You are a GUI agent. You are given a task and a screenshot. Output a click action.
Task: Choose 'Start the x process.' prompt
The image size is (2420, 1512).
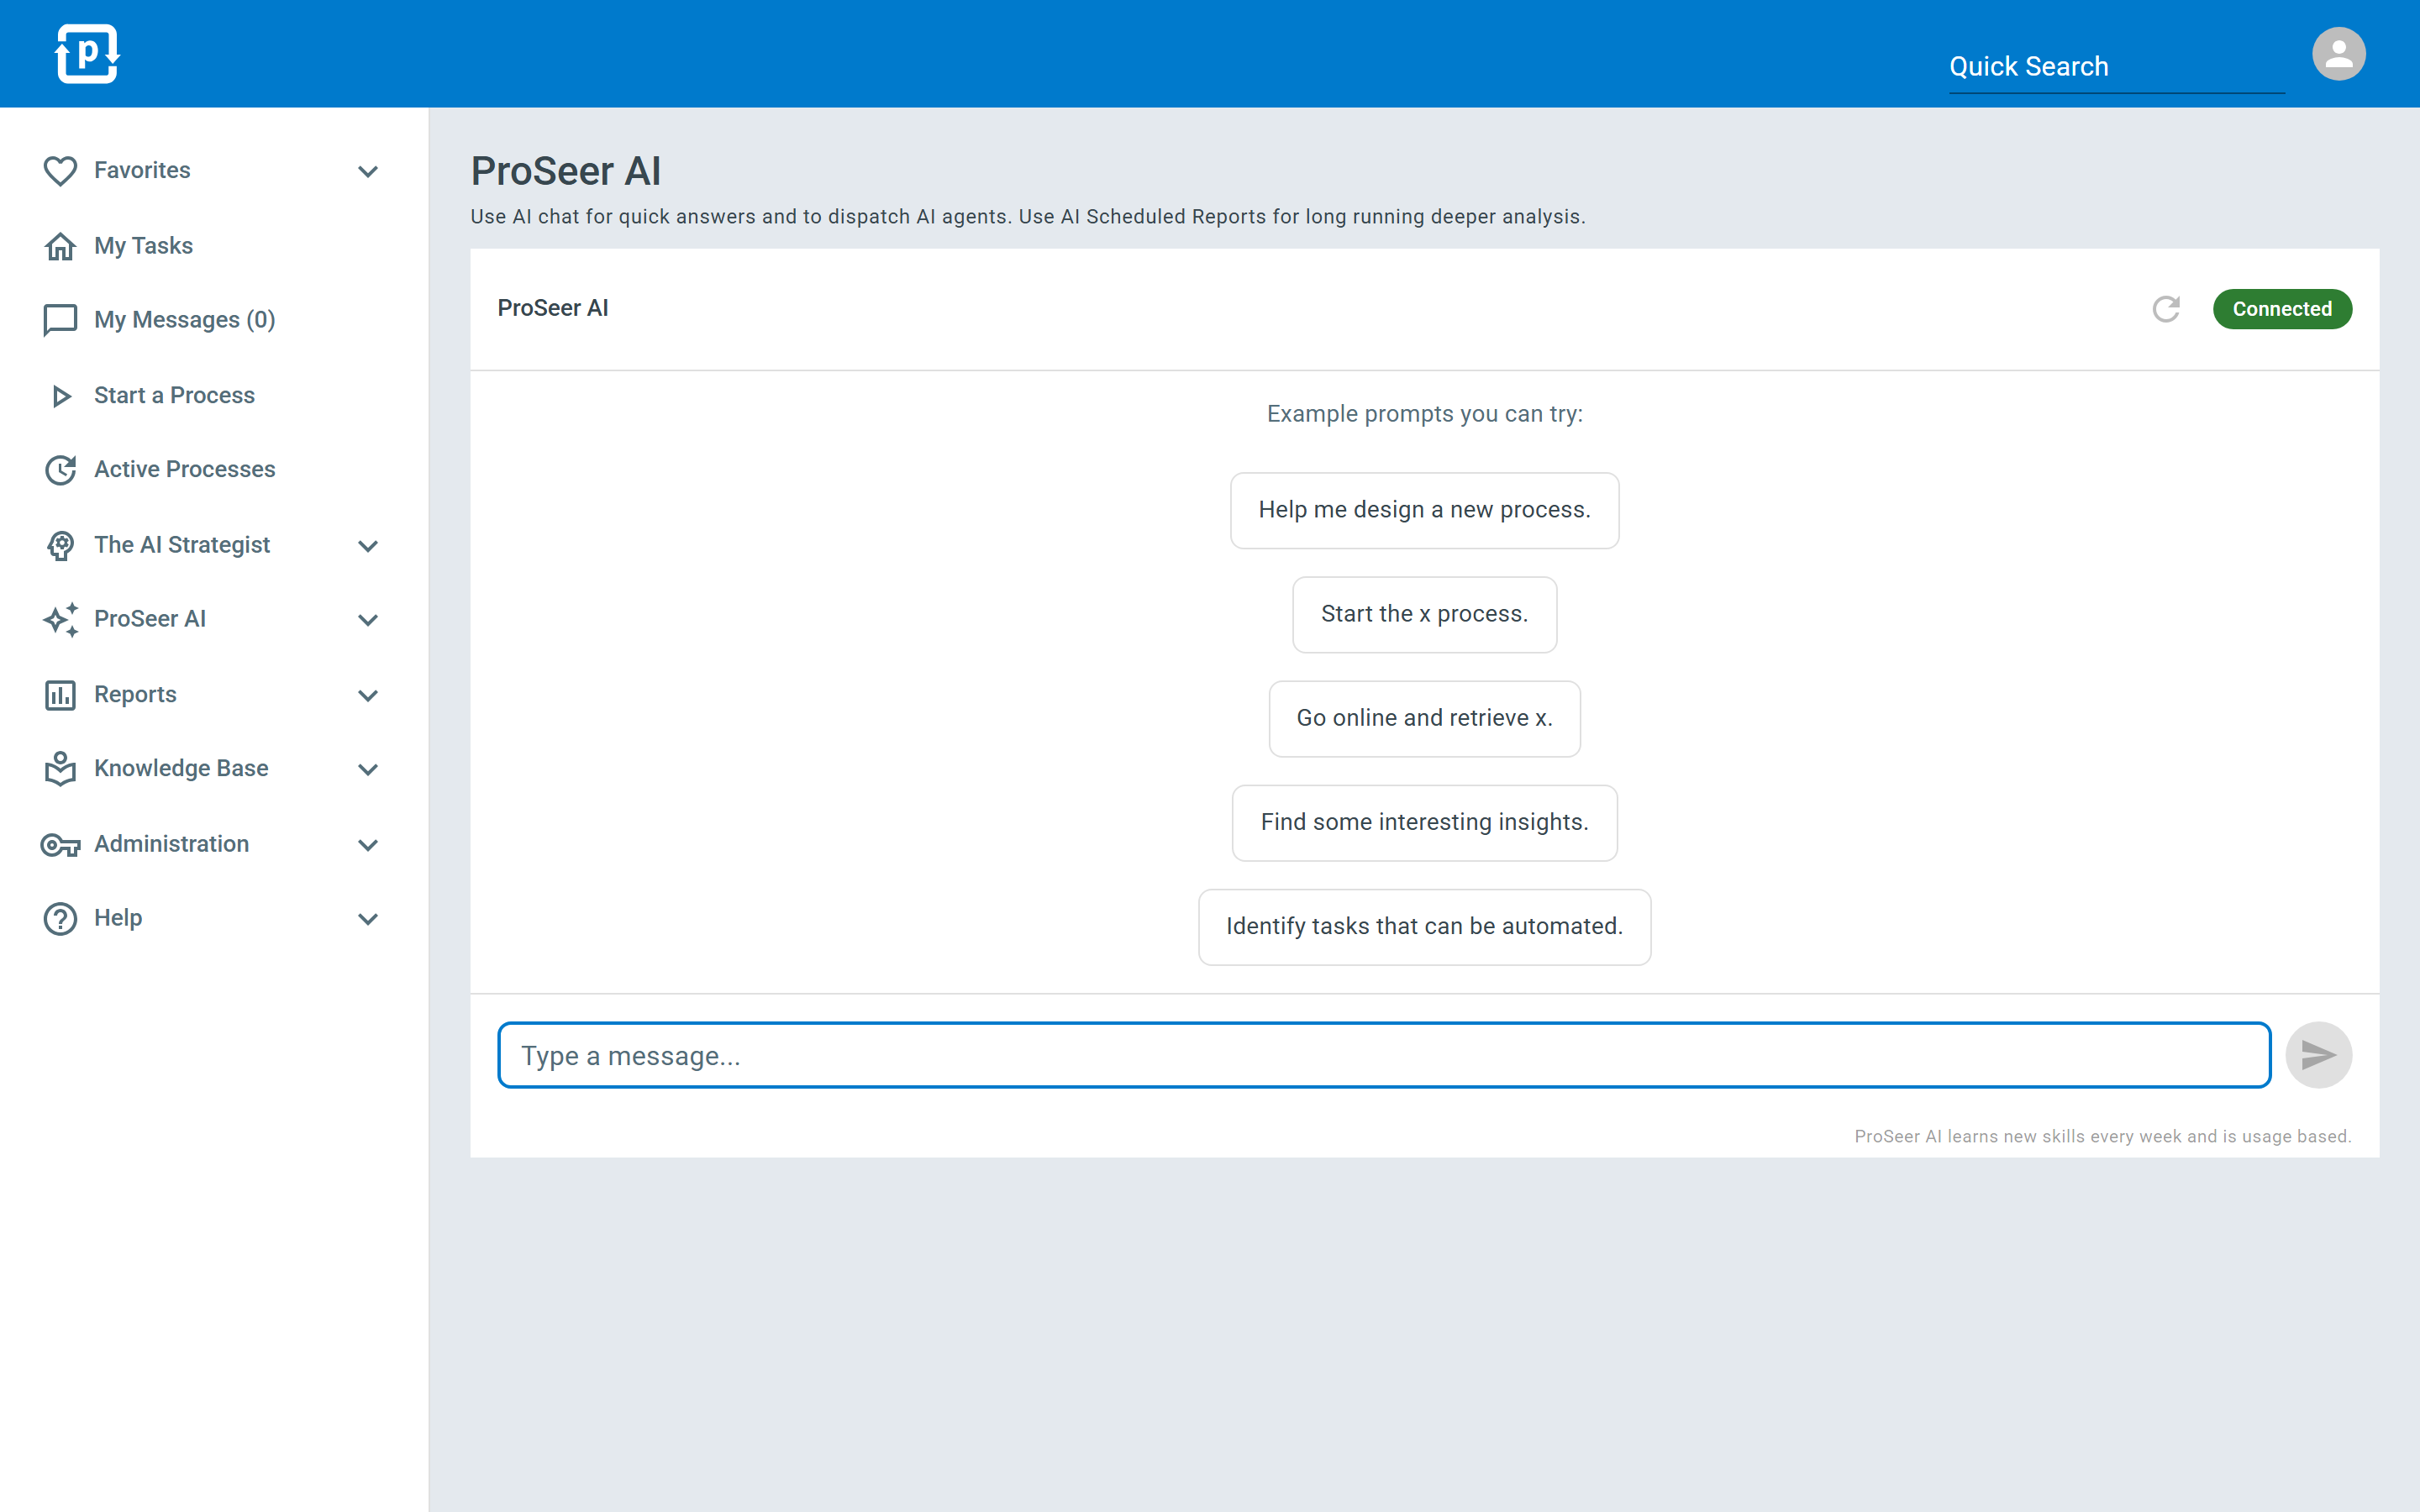pos(1424,614)
